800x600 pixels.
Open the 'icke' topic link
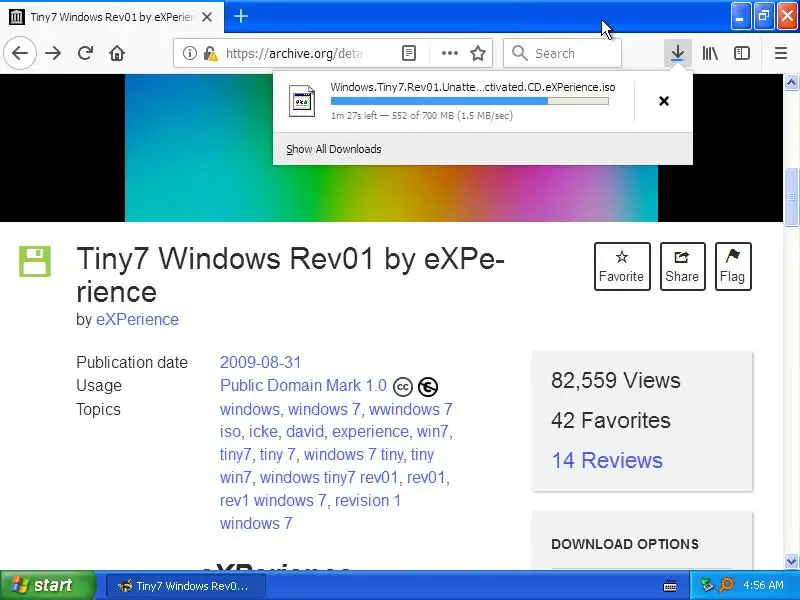(263, 432)
